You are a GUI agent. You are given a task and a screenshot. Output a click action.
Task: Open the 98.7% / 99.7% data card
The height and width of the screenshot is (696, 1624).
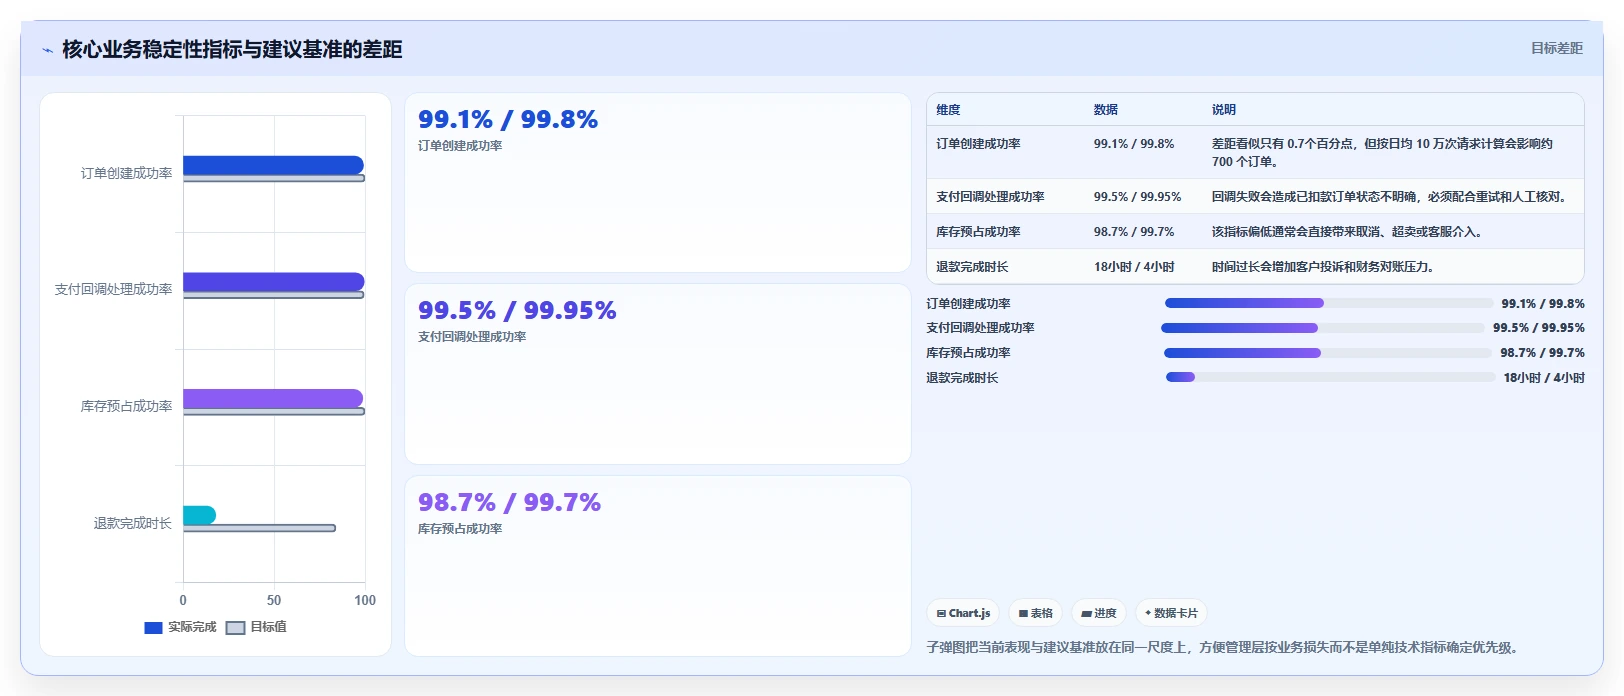coord(658,566)
